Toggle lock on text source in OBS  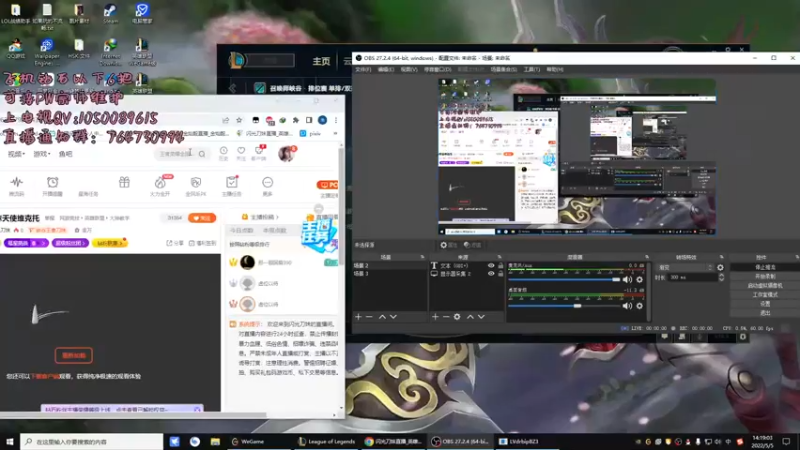coord(501,266)
